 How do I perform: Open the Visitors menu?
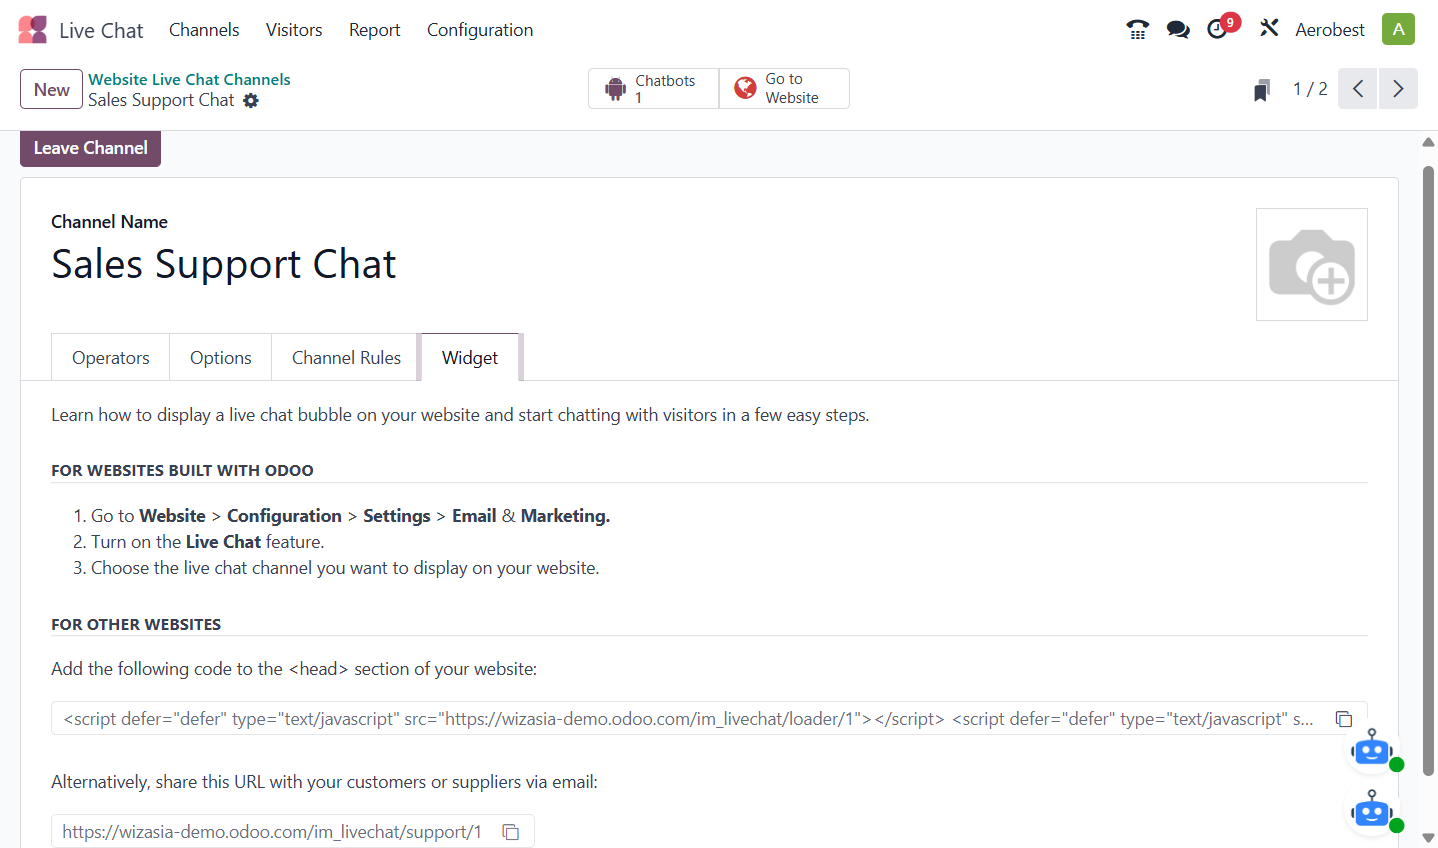tap(294, 30)
